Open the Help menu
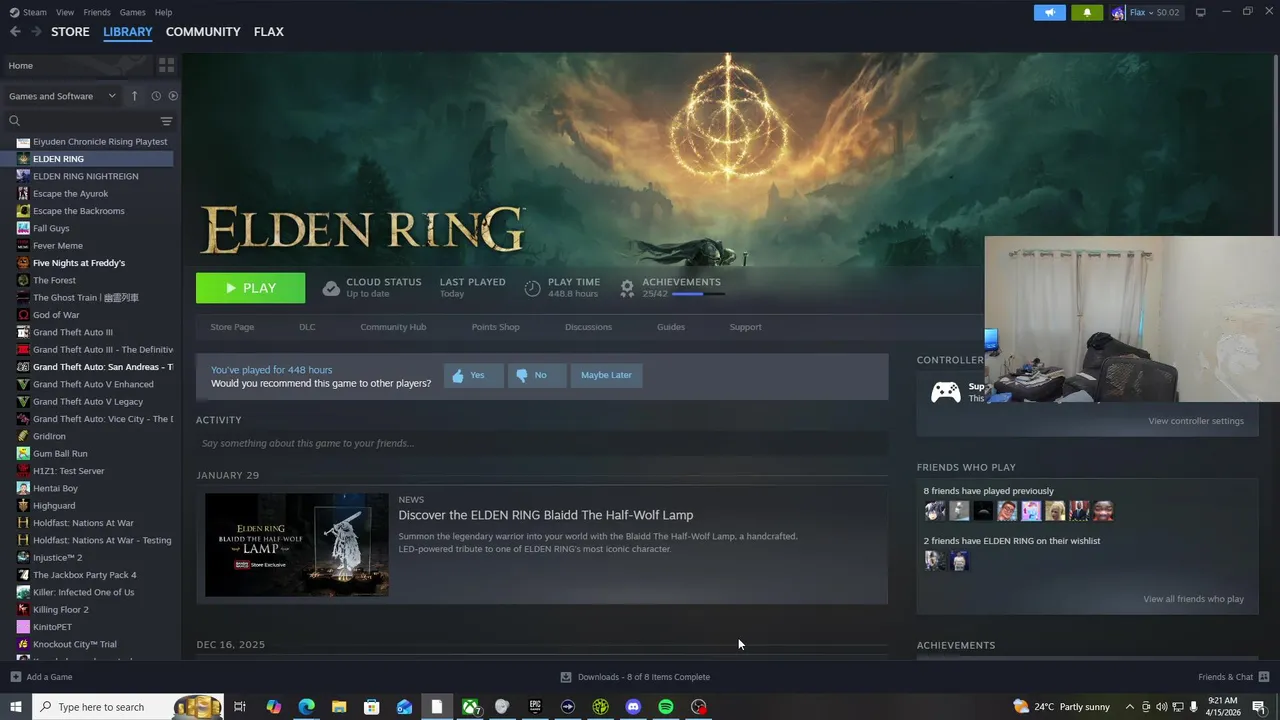The image size is (1280, 720). click(163, 12)
